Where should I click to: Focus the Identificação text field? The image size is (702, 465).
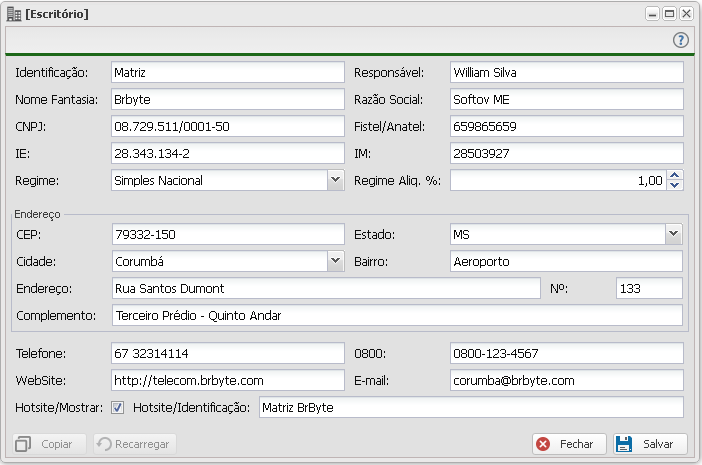[x=227, y=73]
